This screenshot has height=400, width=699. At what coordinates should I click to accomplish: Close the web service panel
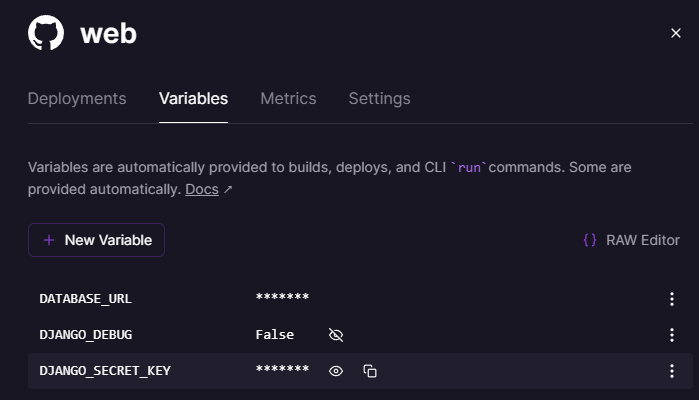[676, 33]
